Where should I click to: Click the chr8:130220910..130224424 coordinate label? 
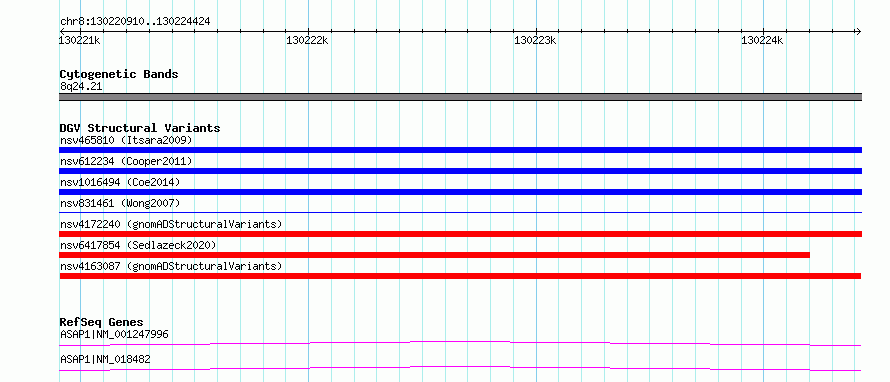[135, 22]
